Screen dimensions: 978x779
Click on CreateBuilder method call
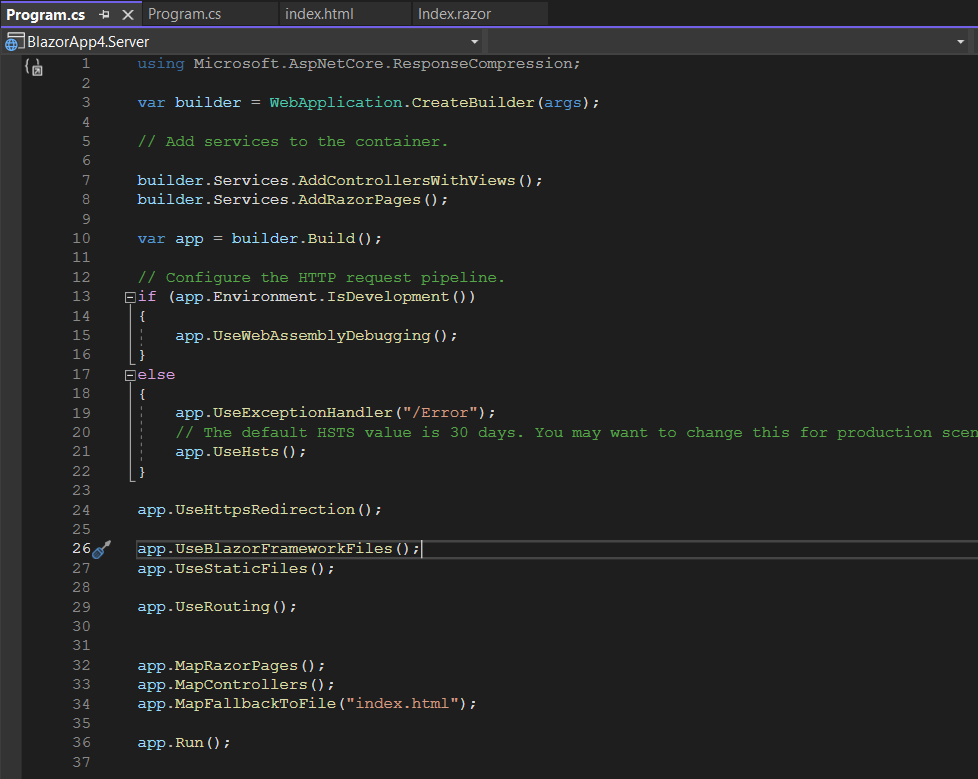(473, 102)
